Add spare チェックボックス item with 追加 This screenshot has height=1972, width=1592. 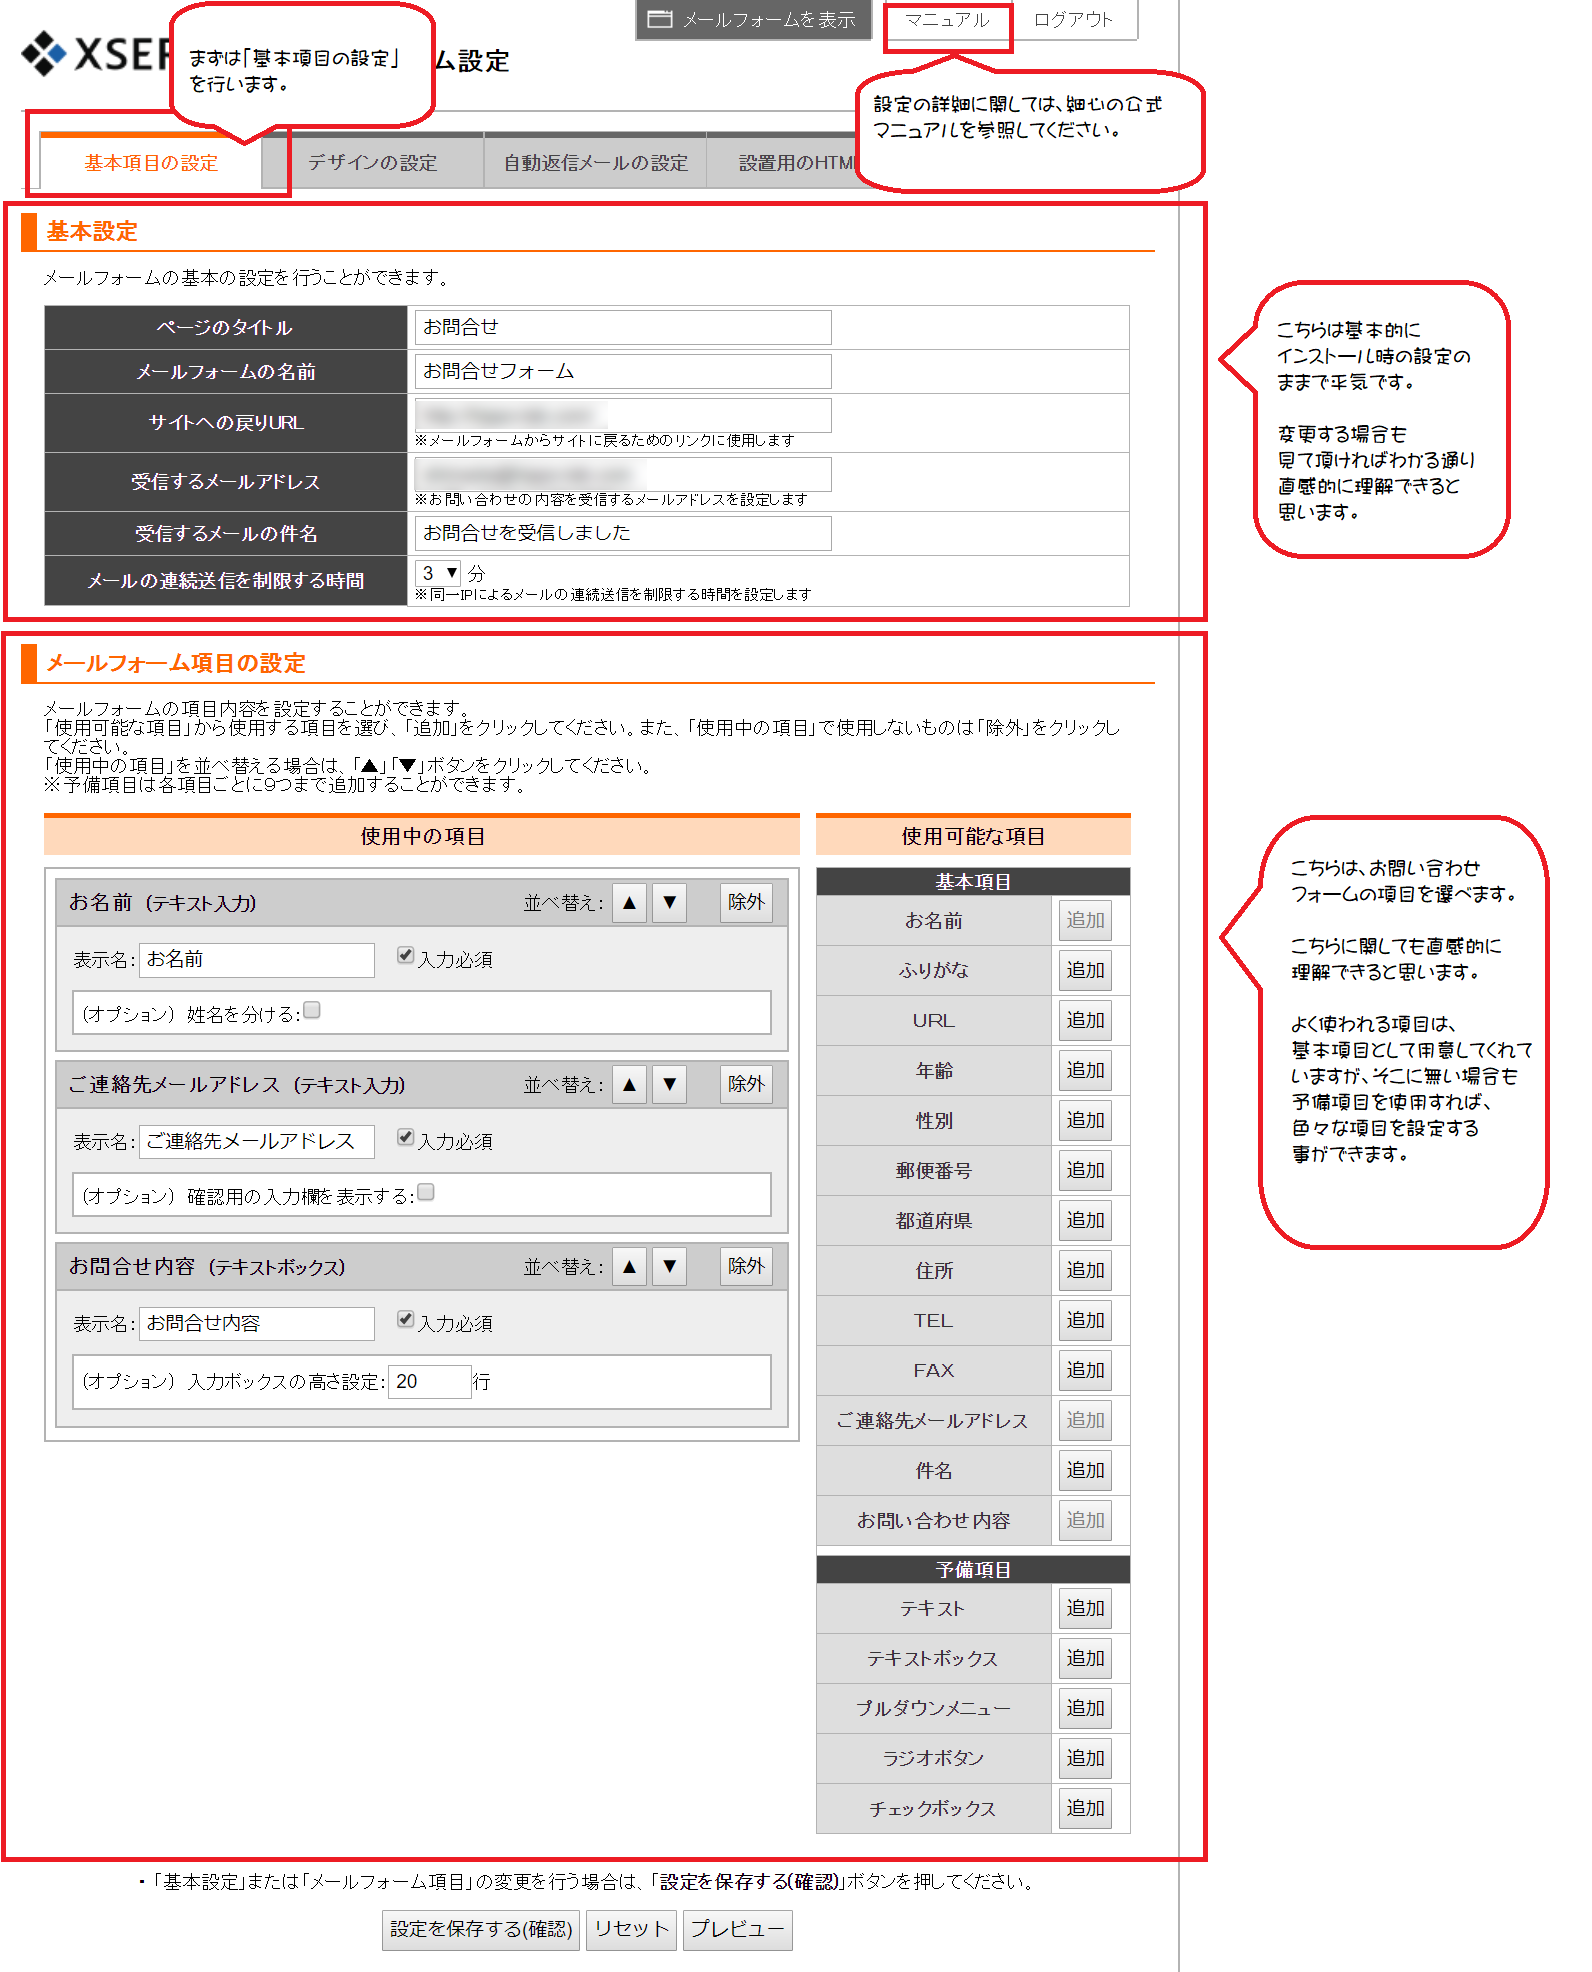click(x=1085, y=1808)
